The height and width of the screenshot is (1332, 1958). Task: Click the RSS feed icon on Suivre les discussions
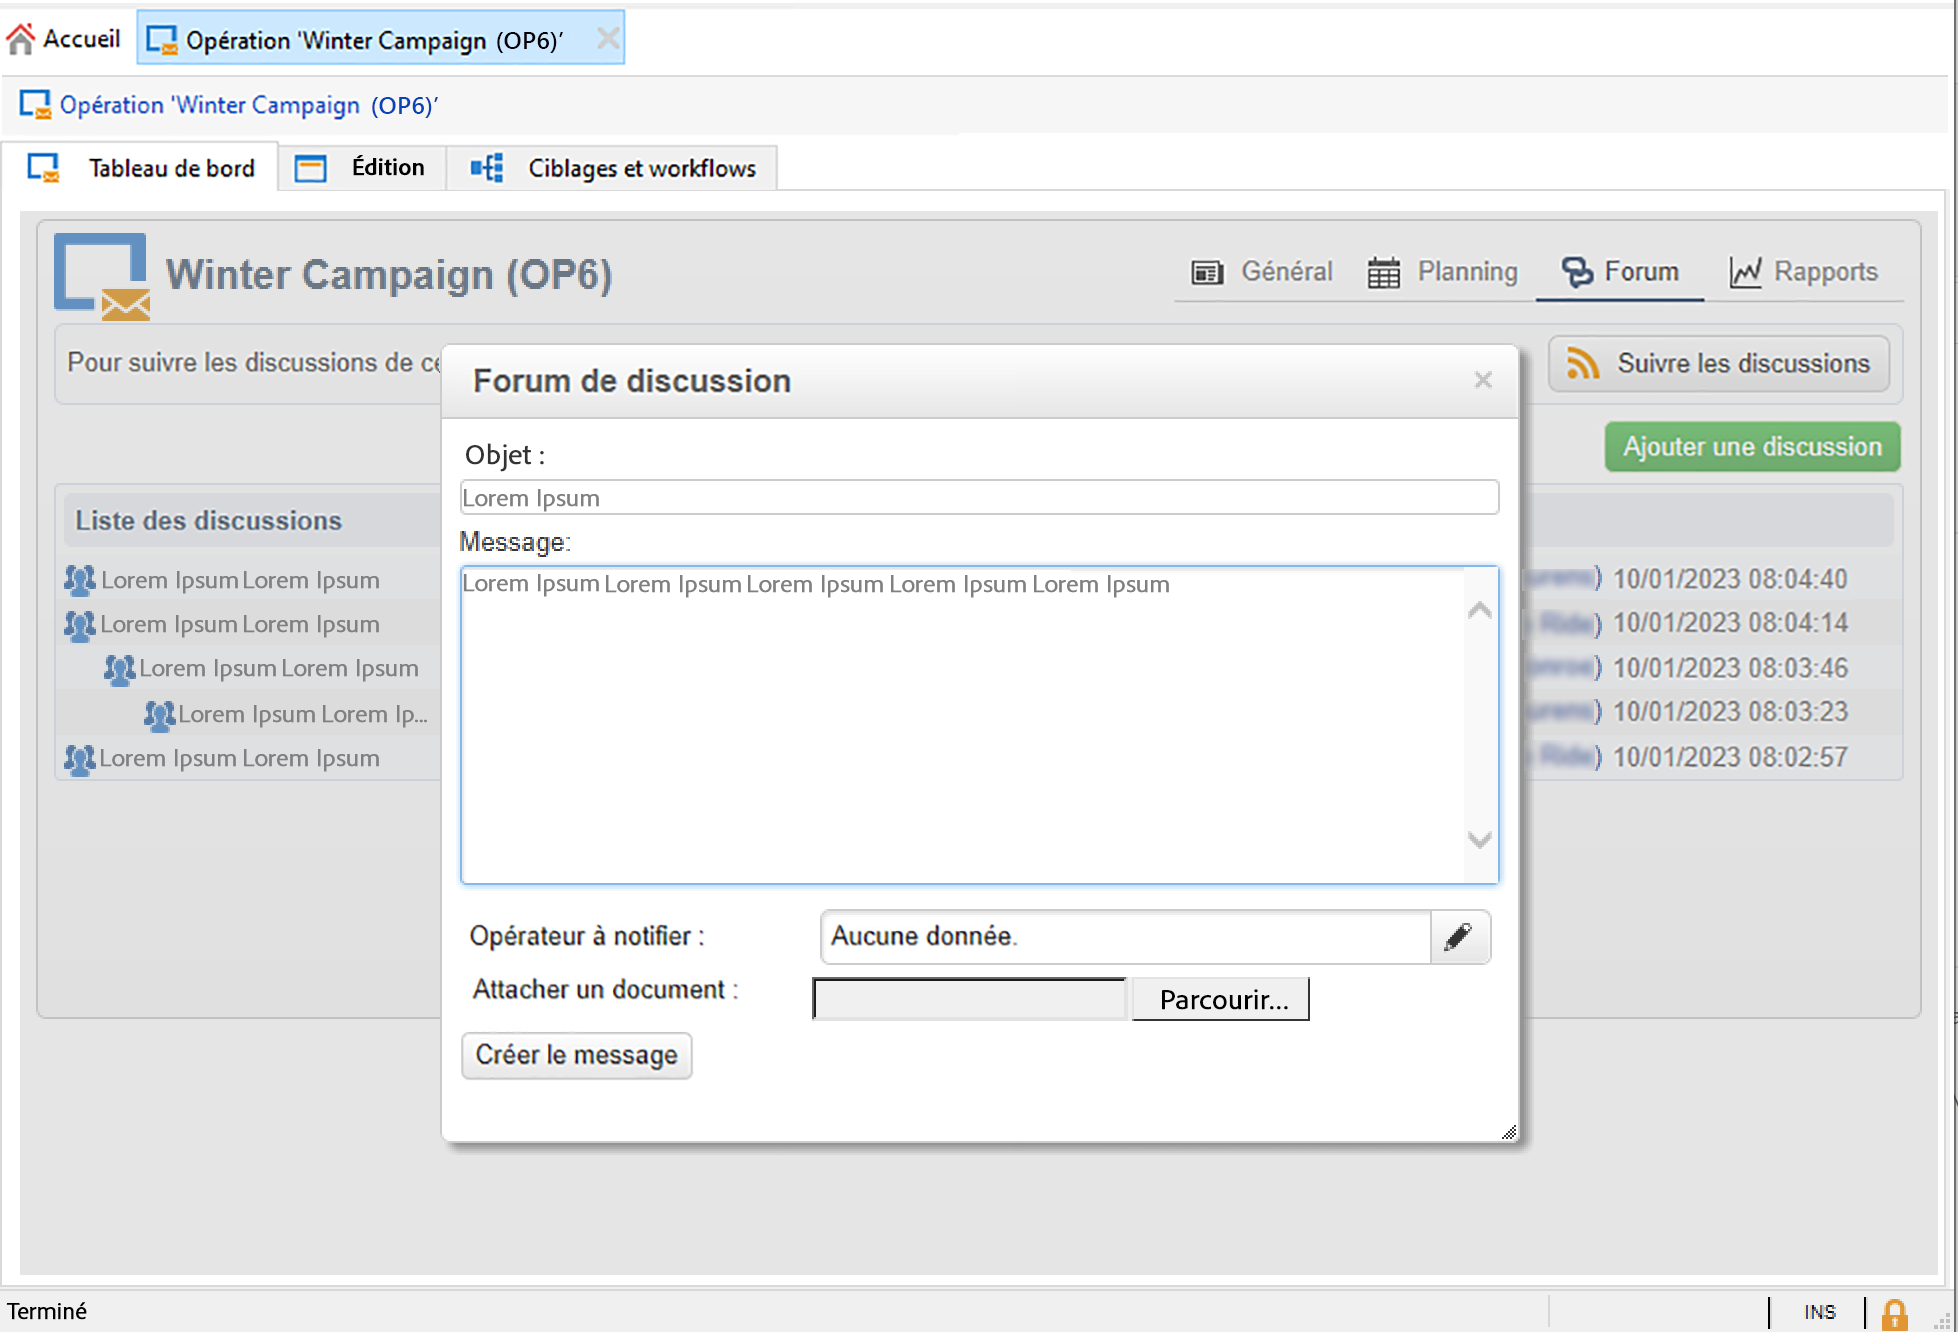1583,363
